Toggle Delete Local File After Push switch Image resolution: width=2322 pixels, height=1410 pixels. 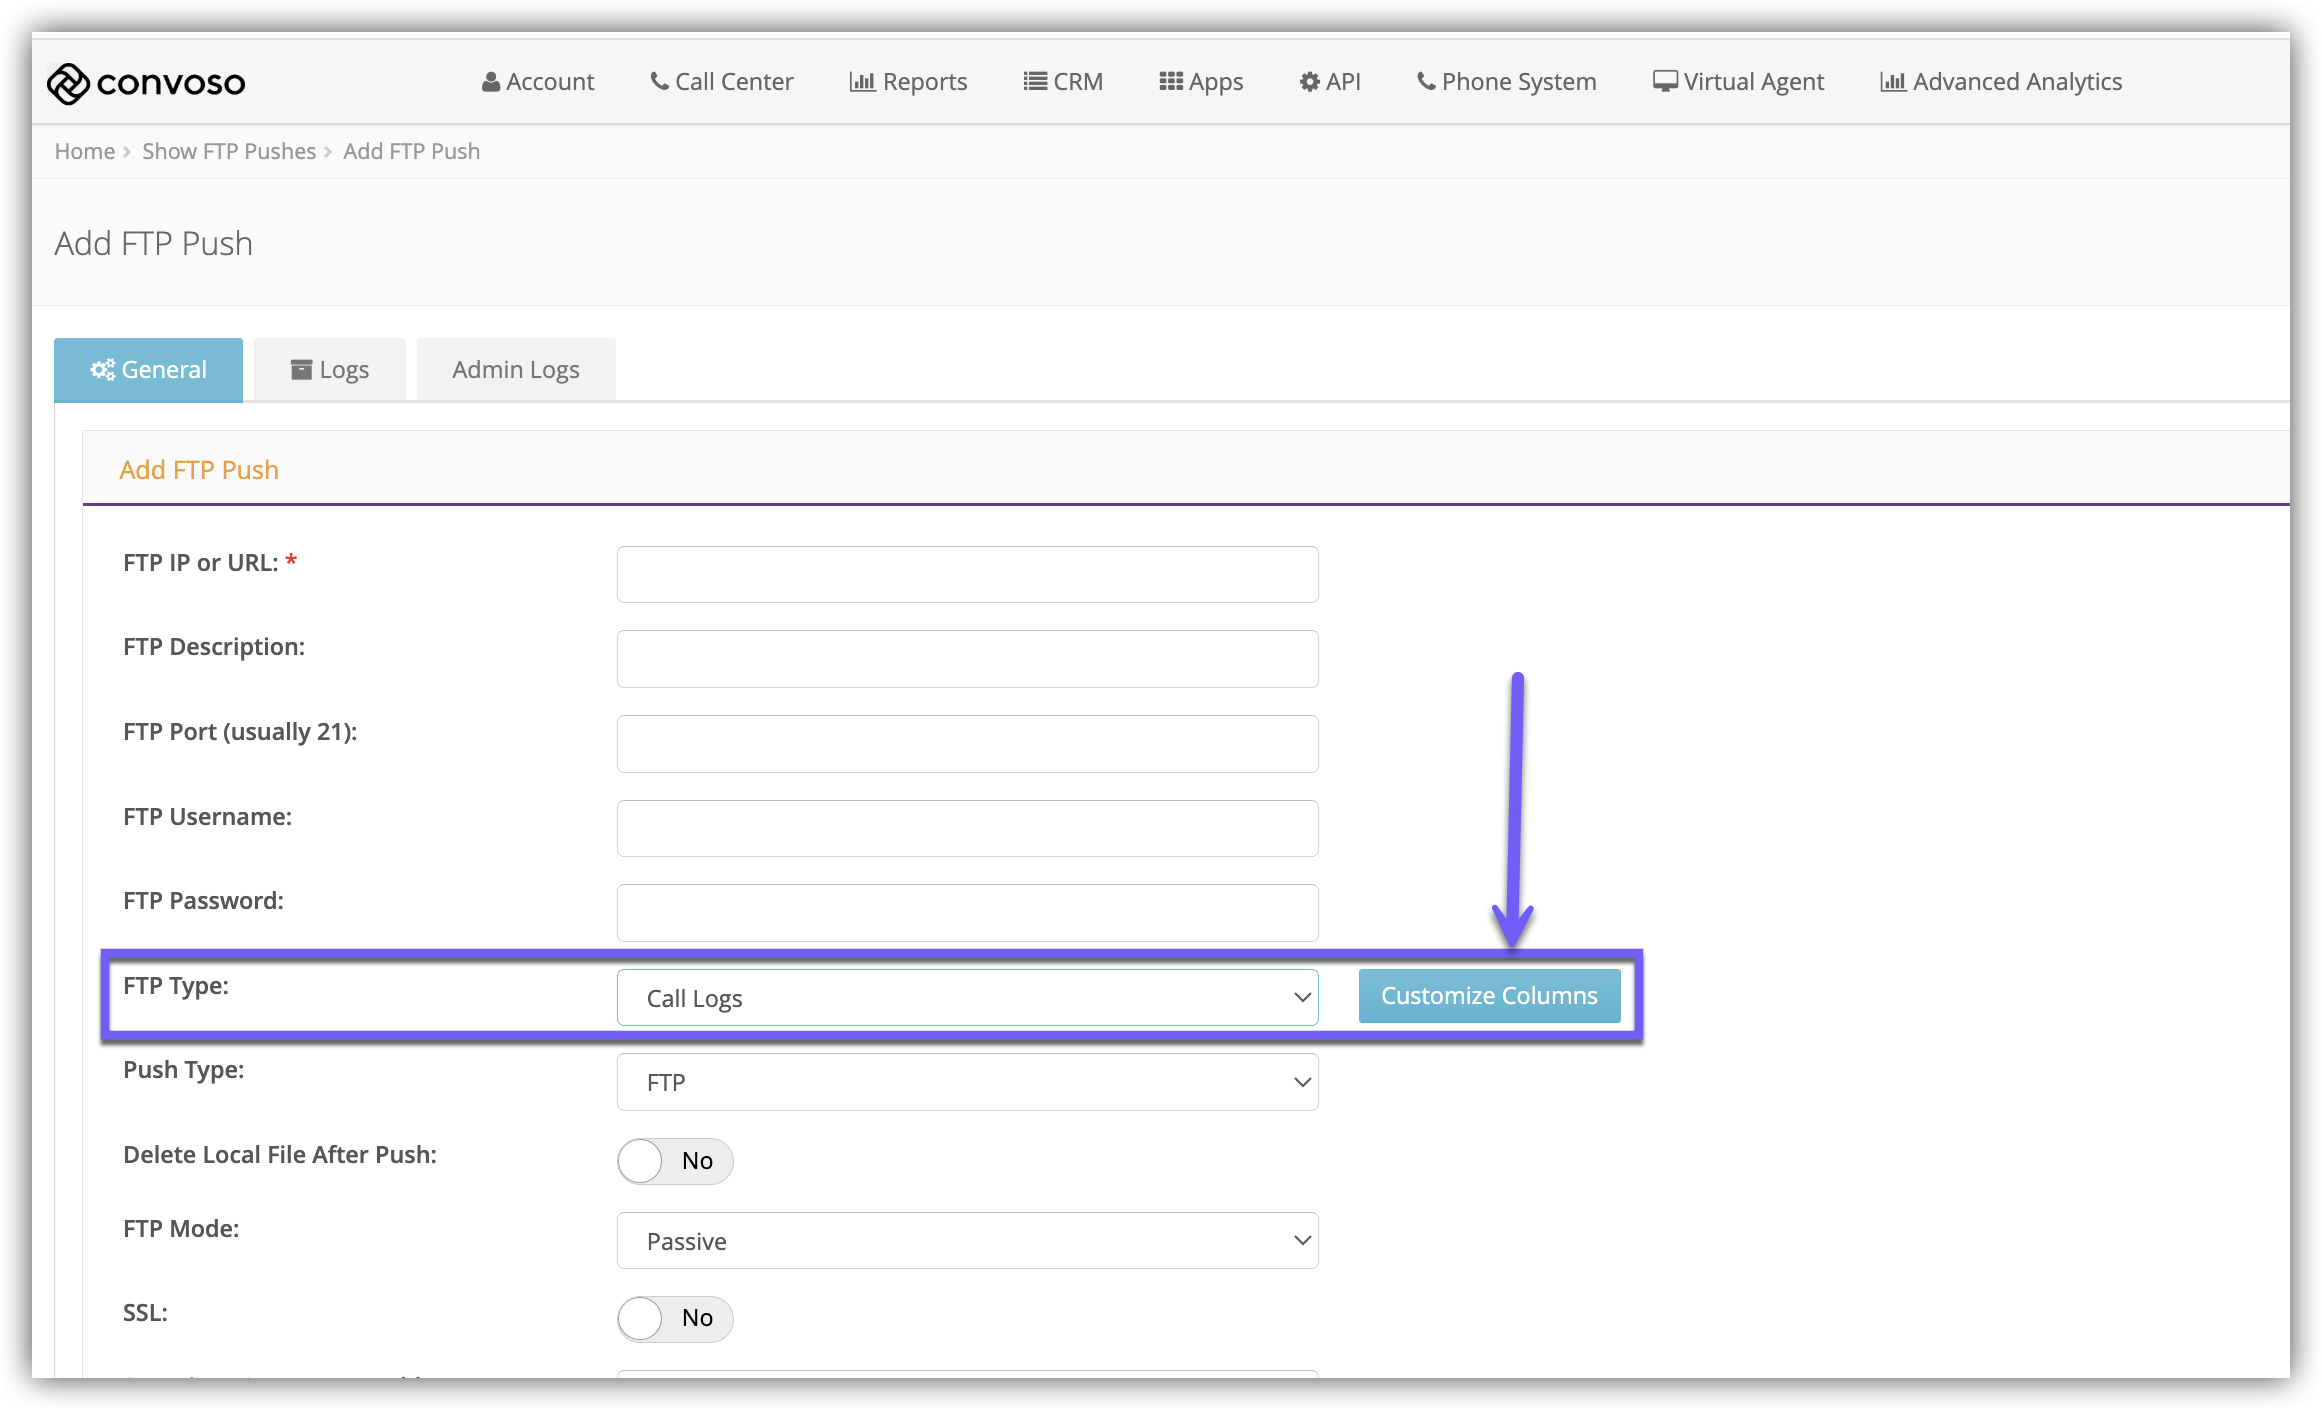click(675, 1161)
